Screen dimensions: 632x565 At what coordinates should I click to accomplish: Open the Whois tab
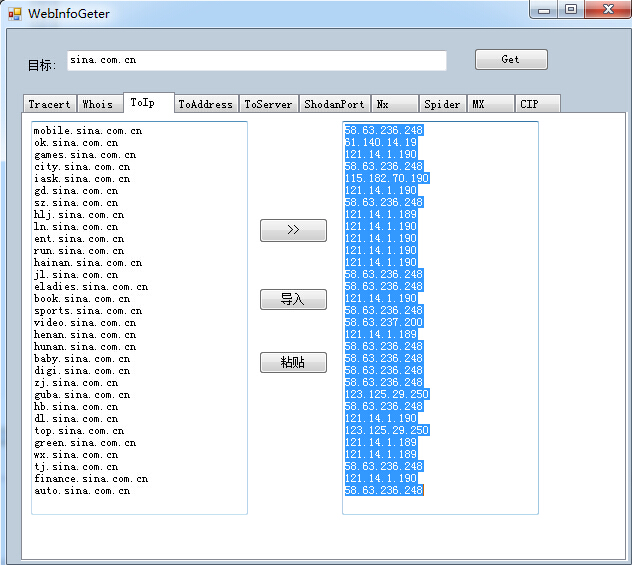click(100, 104)
